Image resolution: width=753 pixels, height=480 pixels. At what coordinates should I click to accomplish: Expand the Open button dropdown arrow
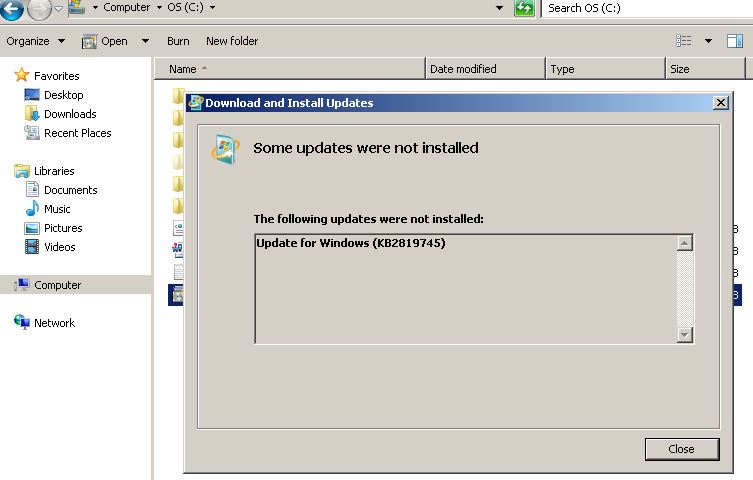[145, 41]
